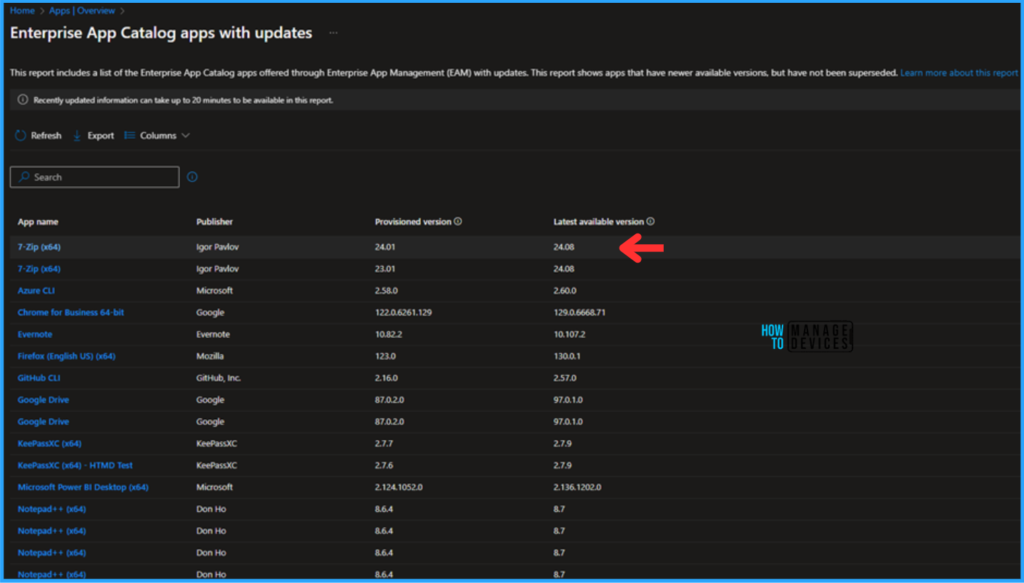Open 7-Zip (x64) with provisioned version 24.01
This screenshot has height=583, width=1024.
(39, 247)
